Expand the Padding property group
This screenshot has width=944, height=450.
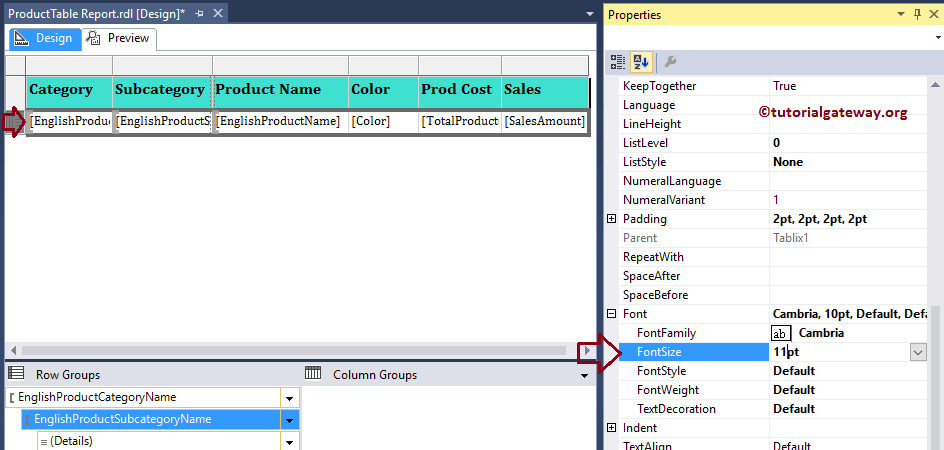612,219
